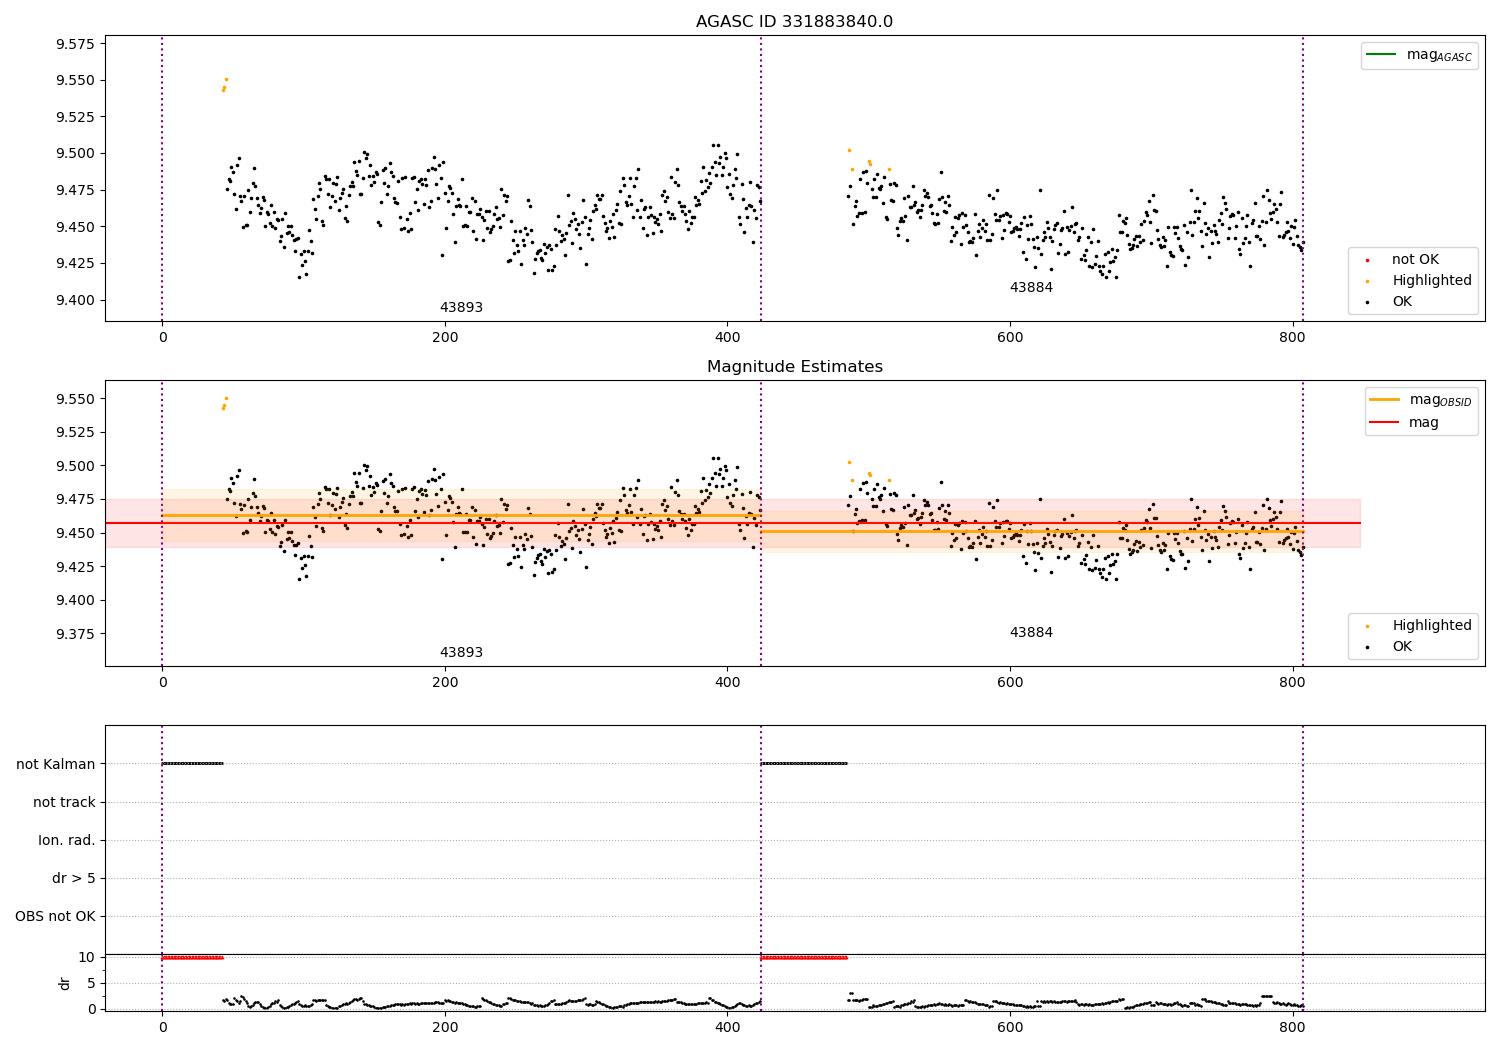Click the '5' tick label on dr axis
The width and height of the screenshot is (1500, 1050).
[92, 983]
